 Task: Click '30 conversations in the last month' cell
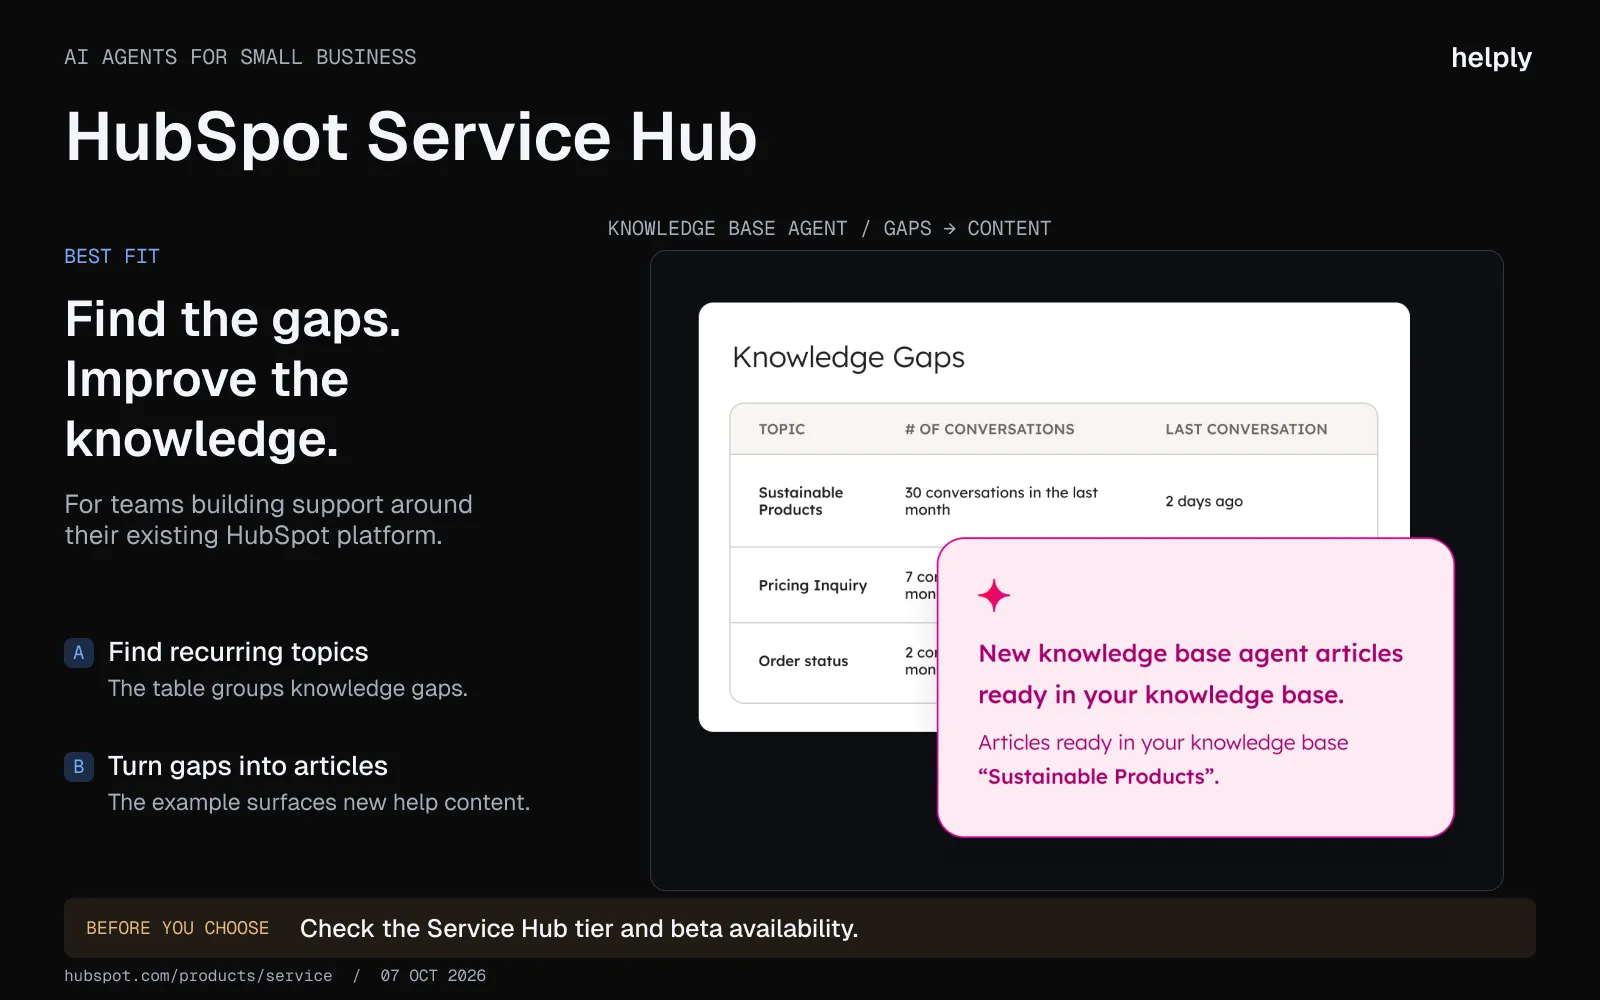click(x=1001, y=501)
